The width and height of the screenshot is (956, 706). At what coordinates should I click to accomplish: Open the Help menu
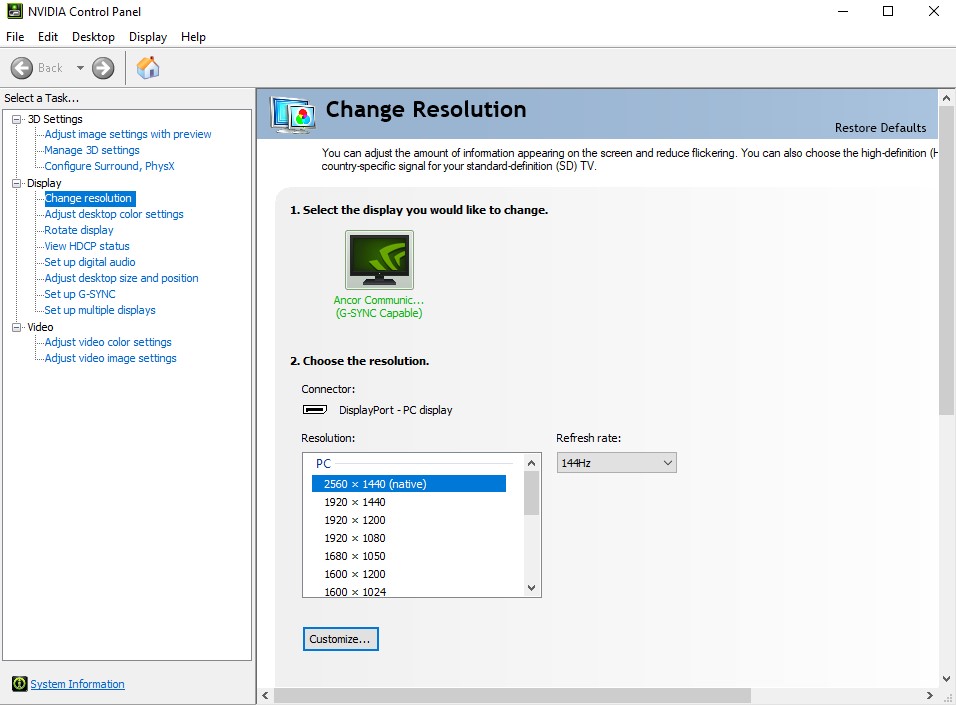pos(193,37)
